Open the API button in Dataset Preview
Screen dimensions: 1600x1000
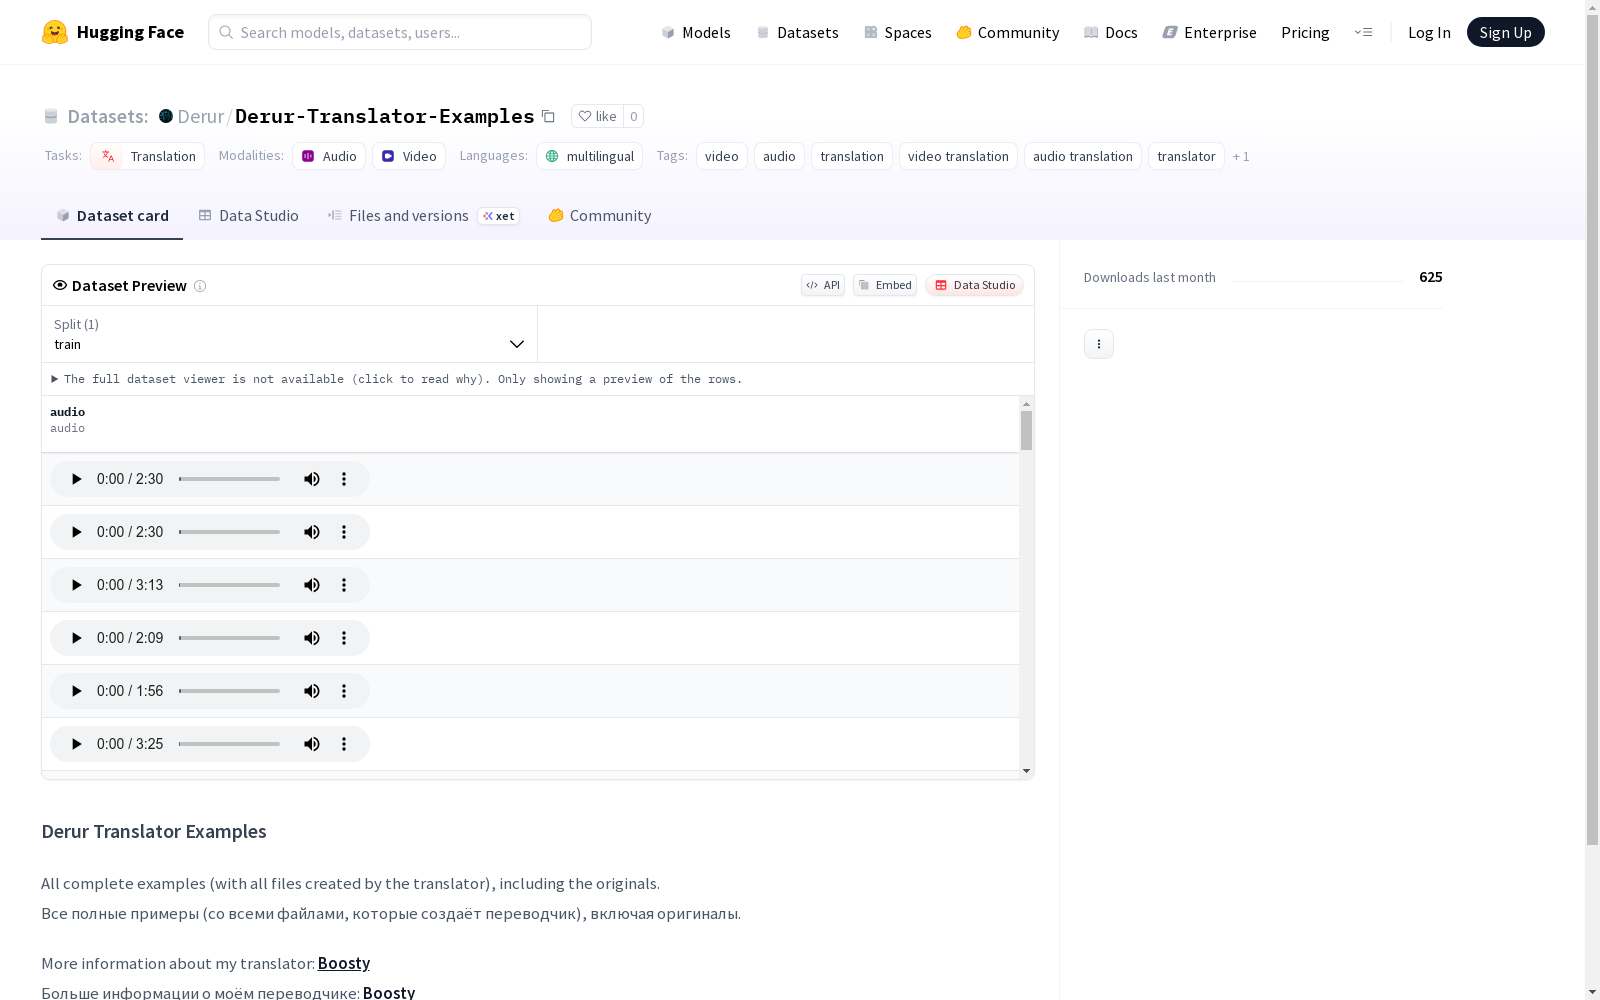point(823,285)
